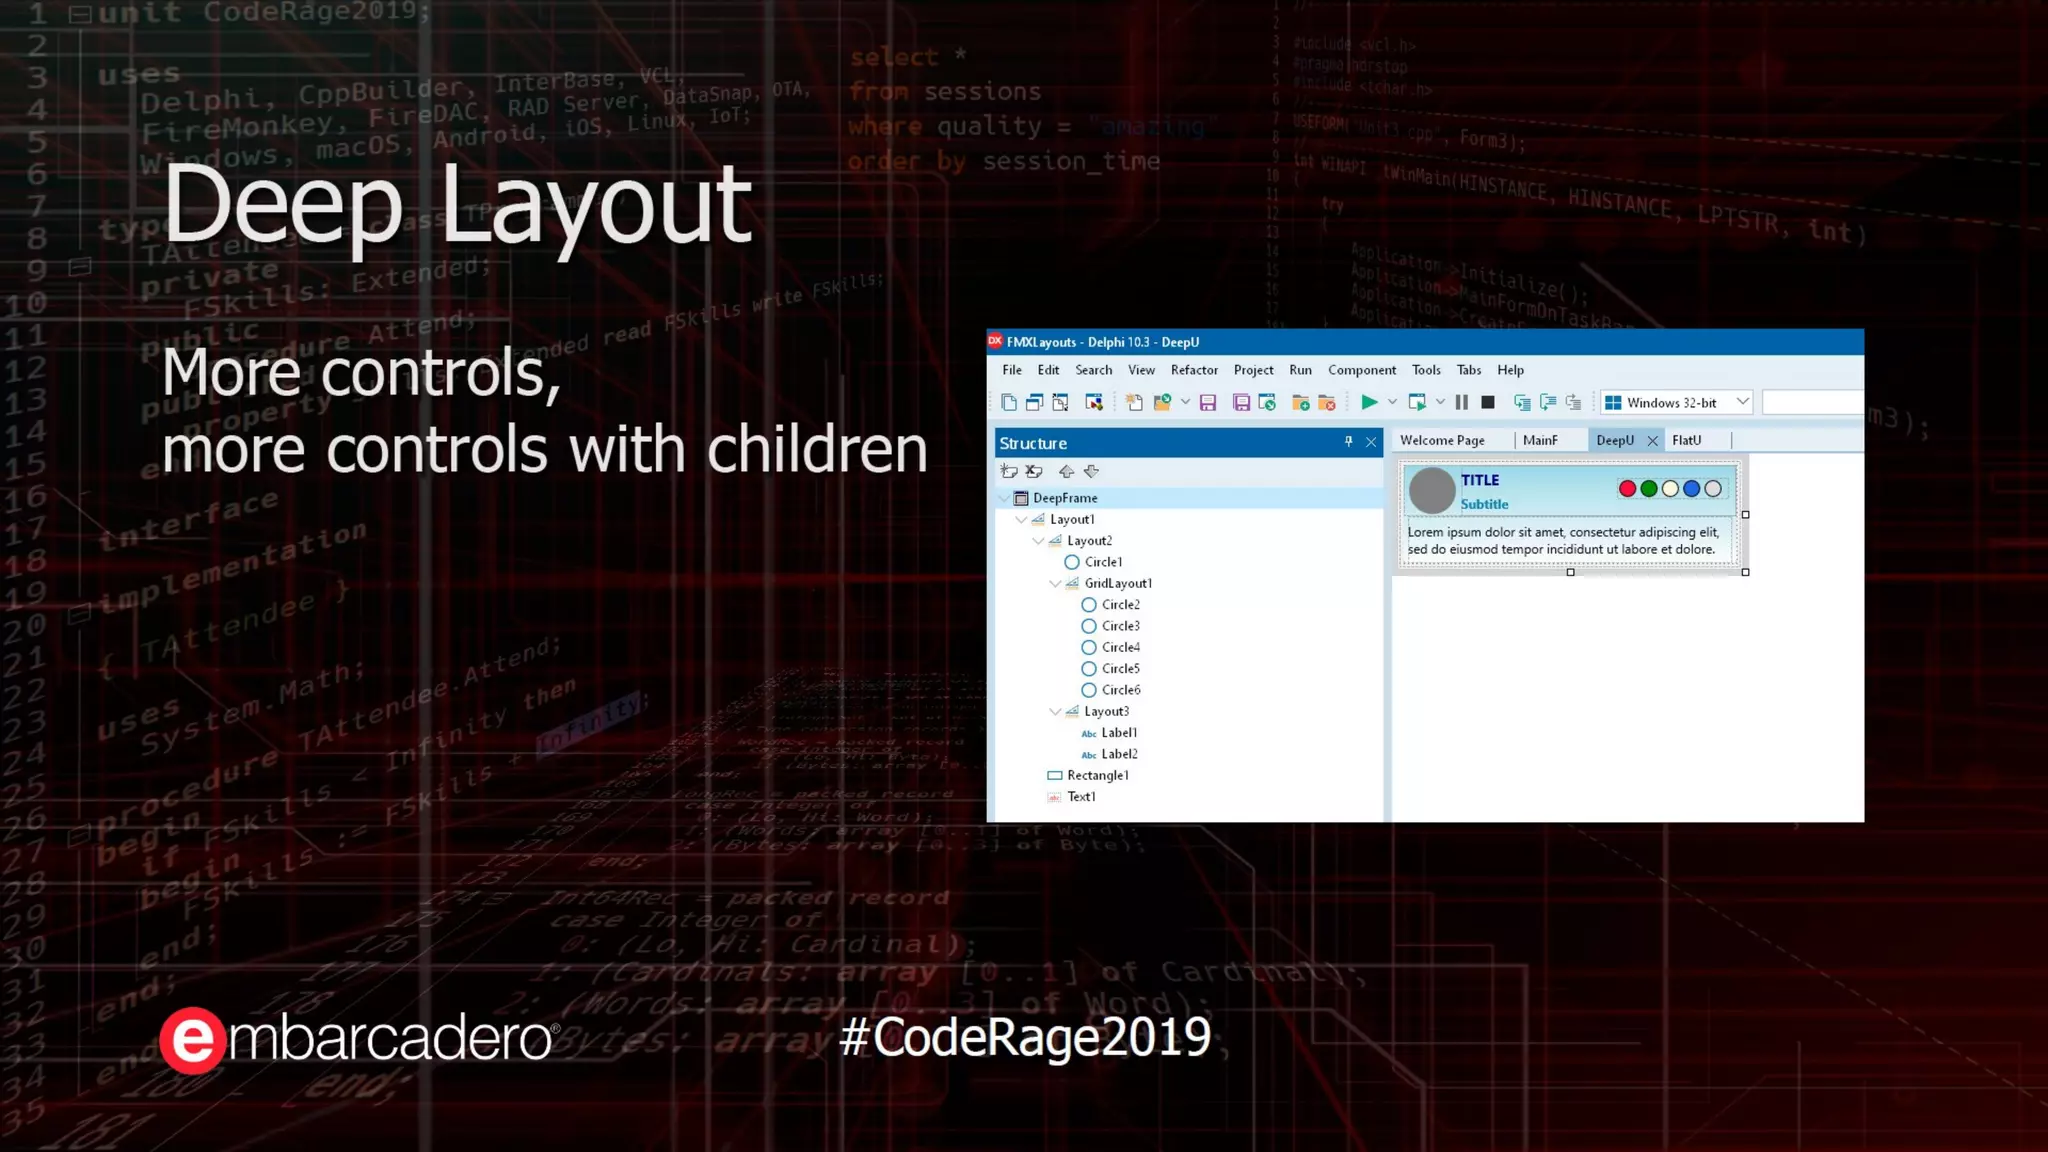Toggle the Structure panel pin

(x=1348, y=442)
